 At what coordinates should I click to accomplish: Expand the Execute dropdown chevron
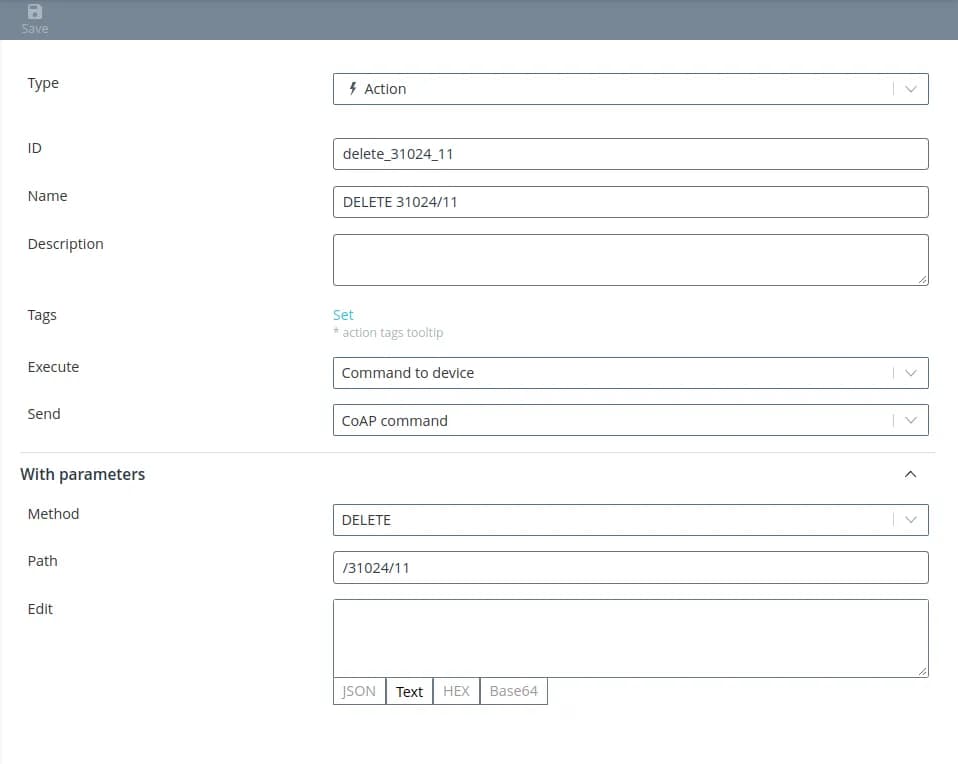[910, 373]
